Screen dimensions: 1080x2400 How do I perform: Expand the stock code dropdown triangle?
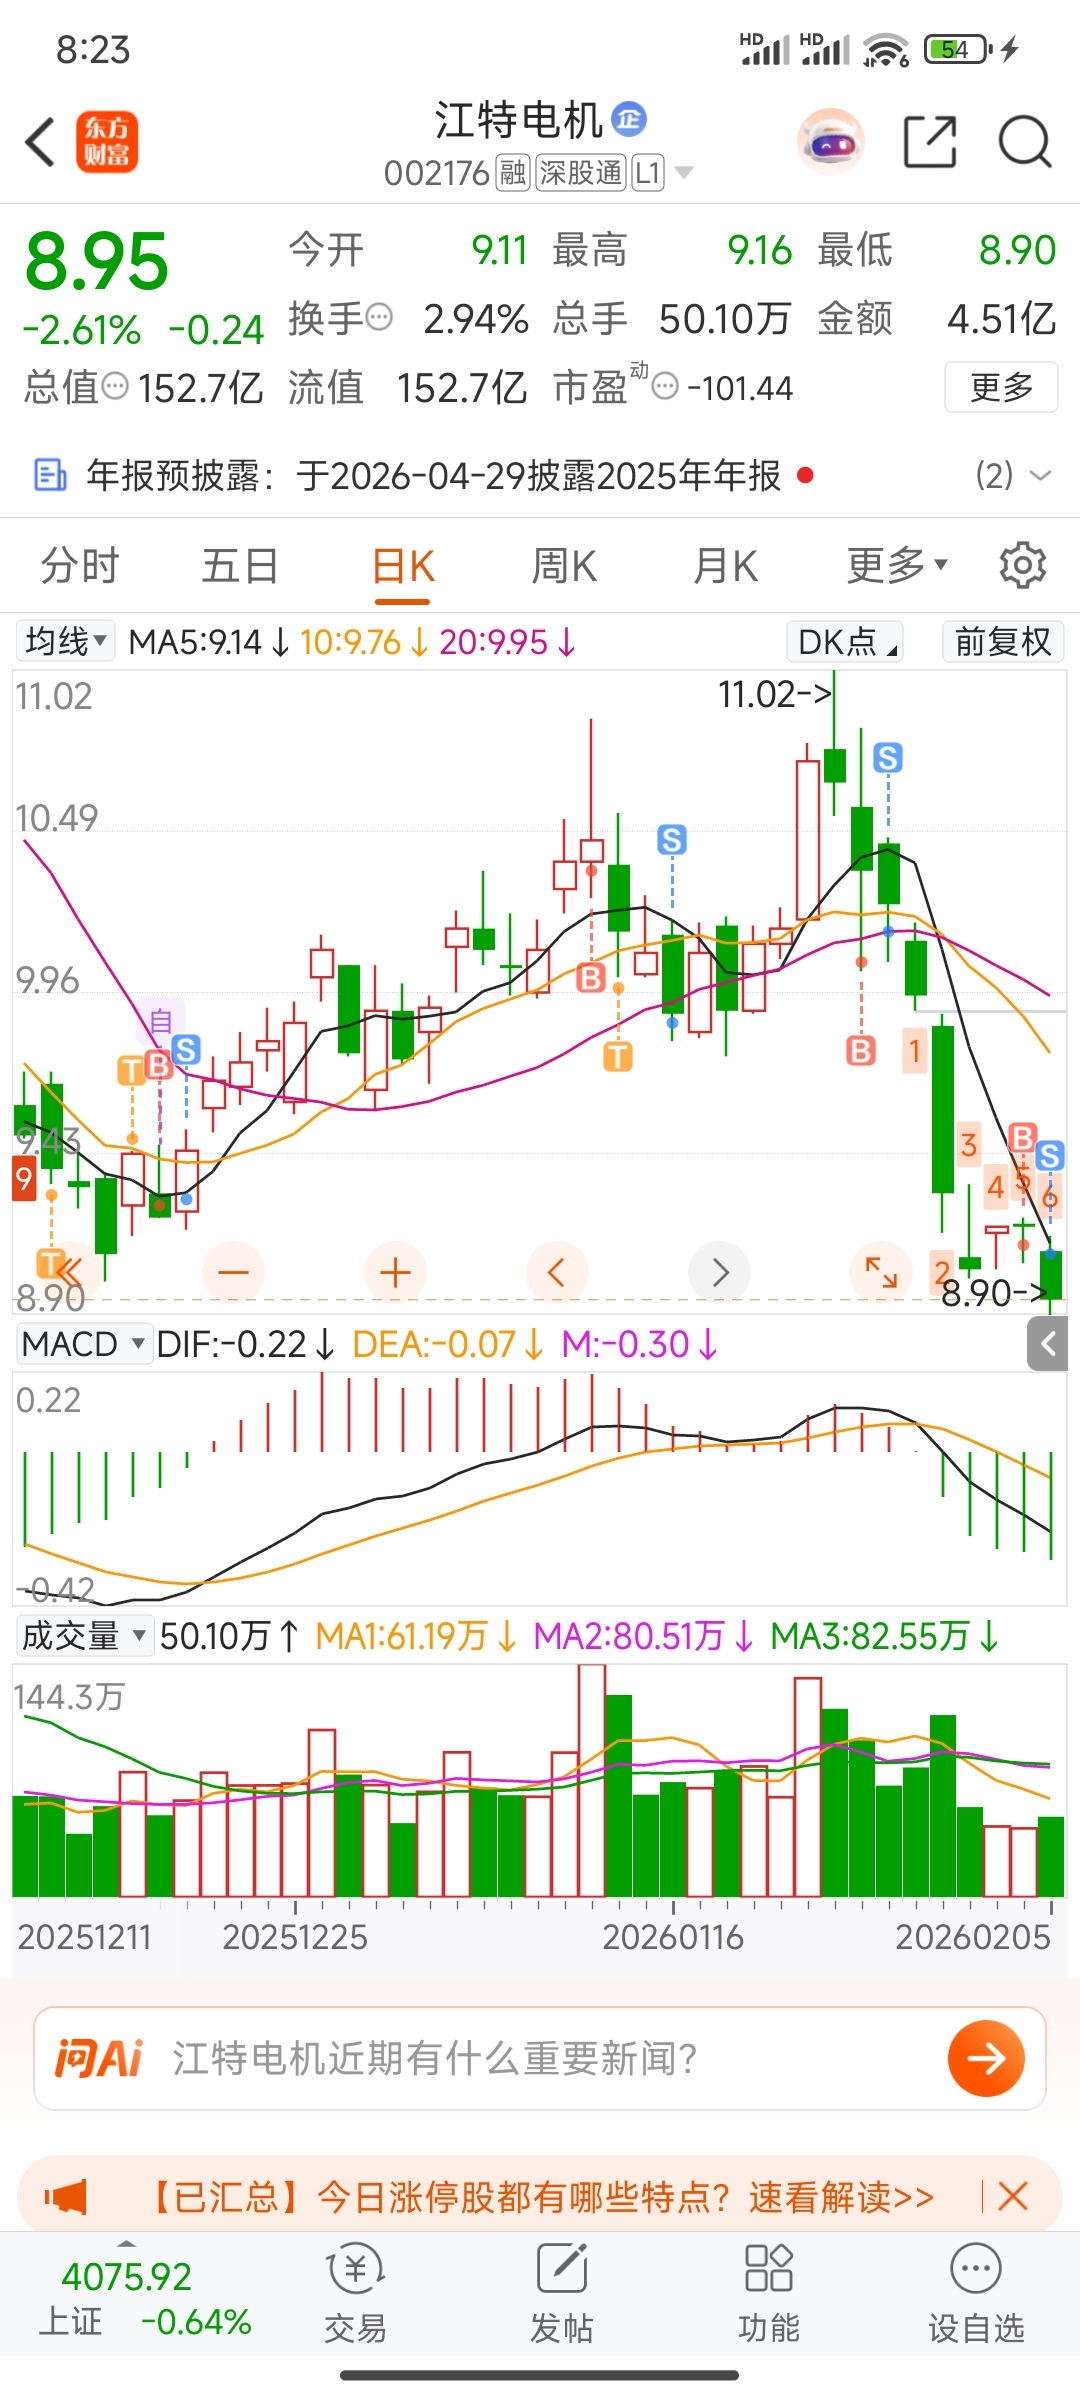pyautogui.click(x=684, y=173)
